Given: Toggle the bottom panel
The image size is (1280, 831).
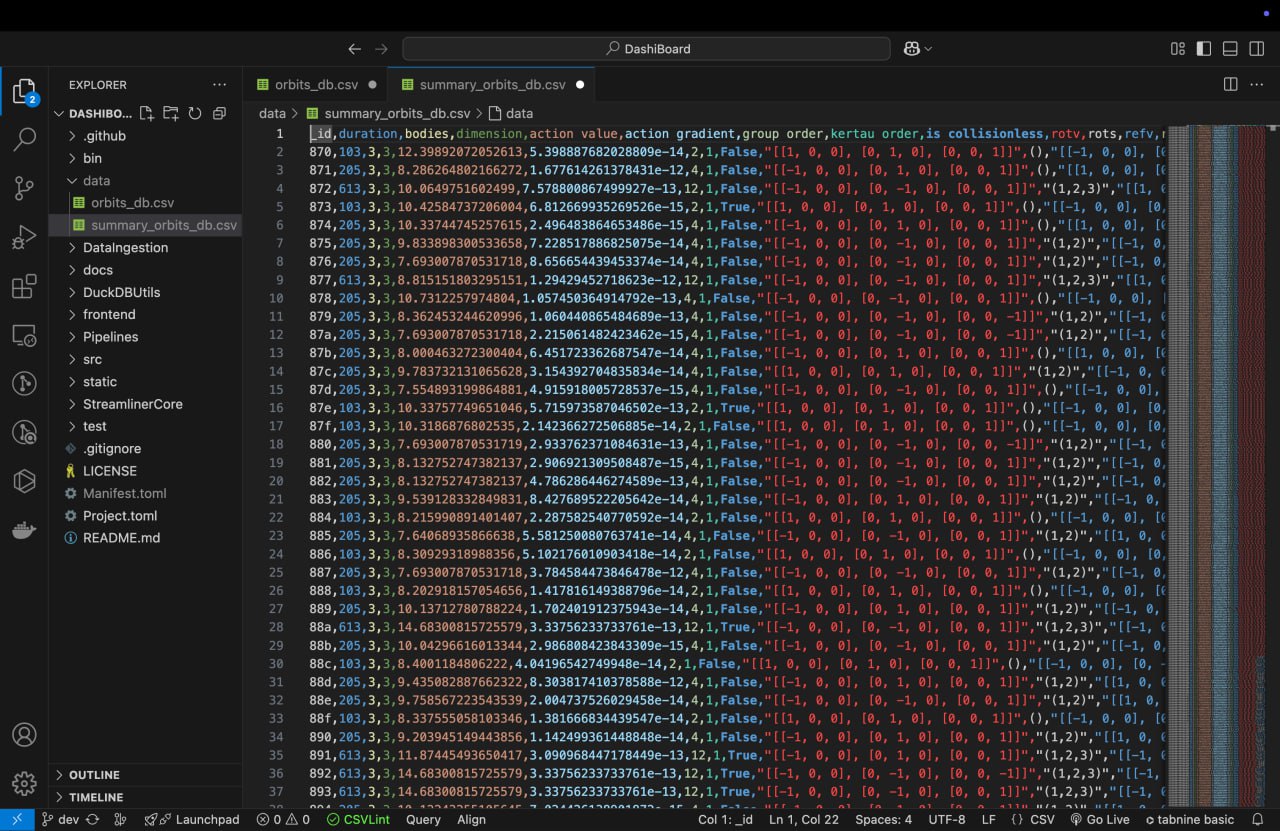Looking at the screenshot, I should click(x=1230, y=48).
